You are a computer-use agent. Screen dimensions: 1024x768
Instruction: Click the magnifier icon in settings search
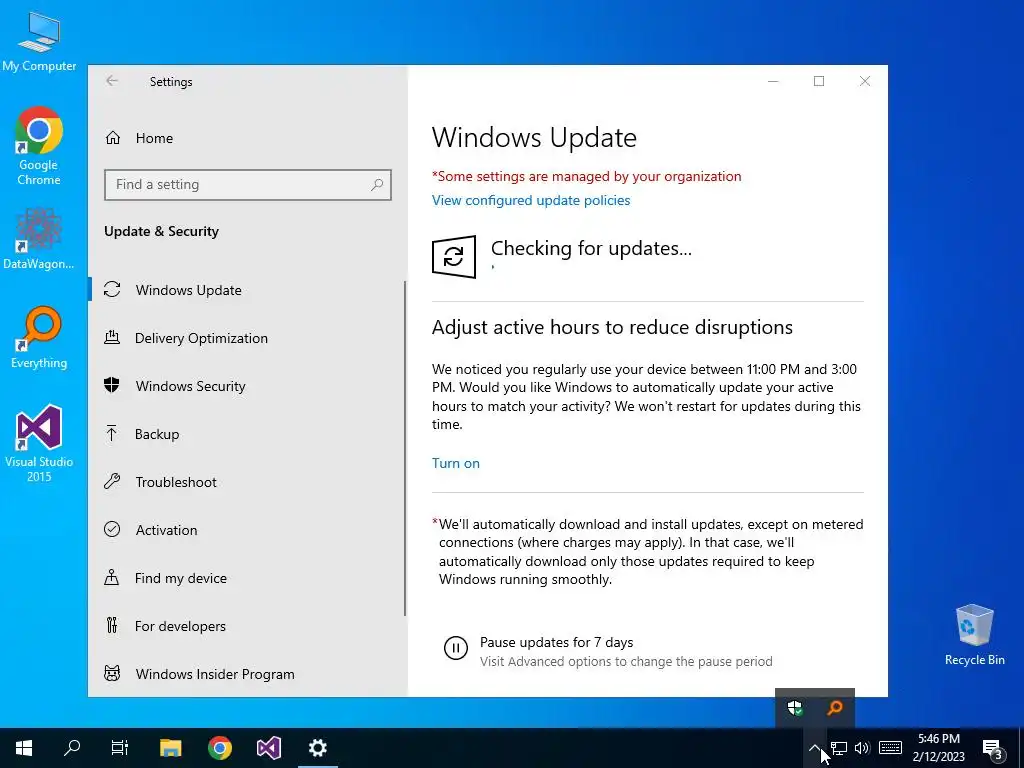pos(377,185)
